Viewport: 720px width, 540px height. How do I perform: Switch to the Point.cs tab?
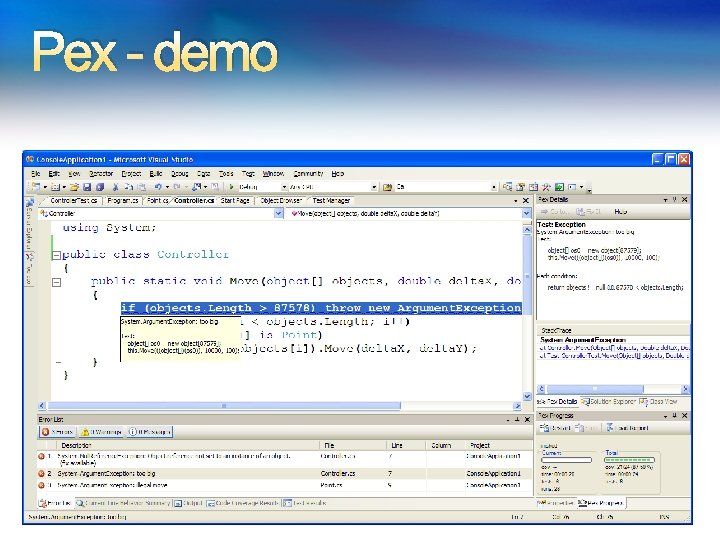pos(158,200)
